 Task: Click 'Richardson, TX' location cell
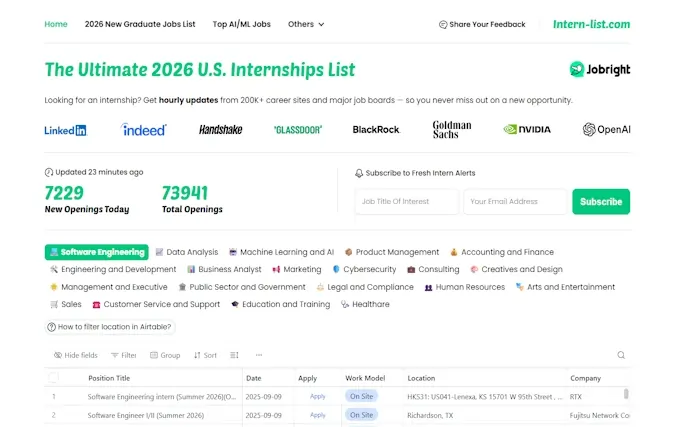(x=430, y=415)
